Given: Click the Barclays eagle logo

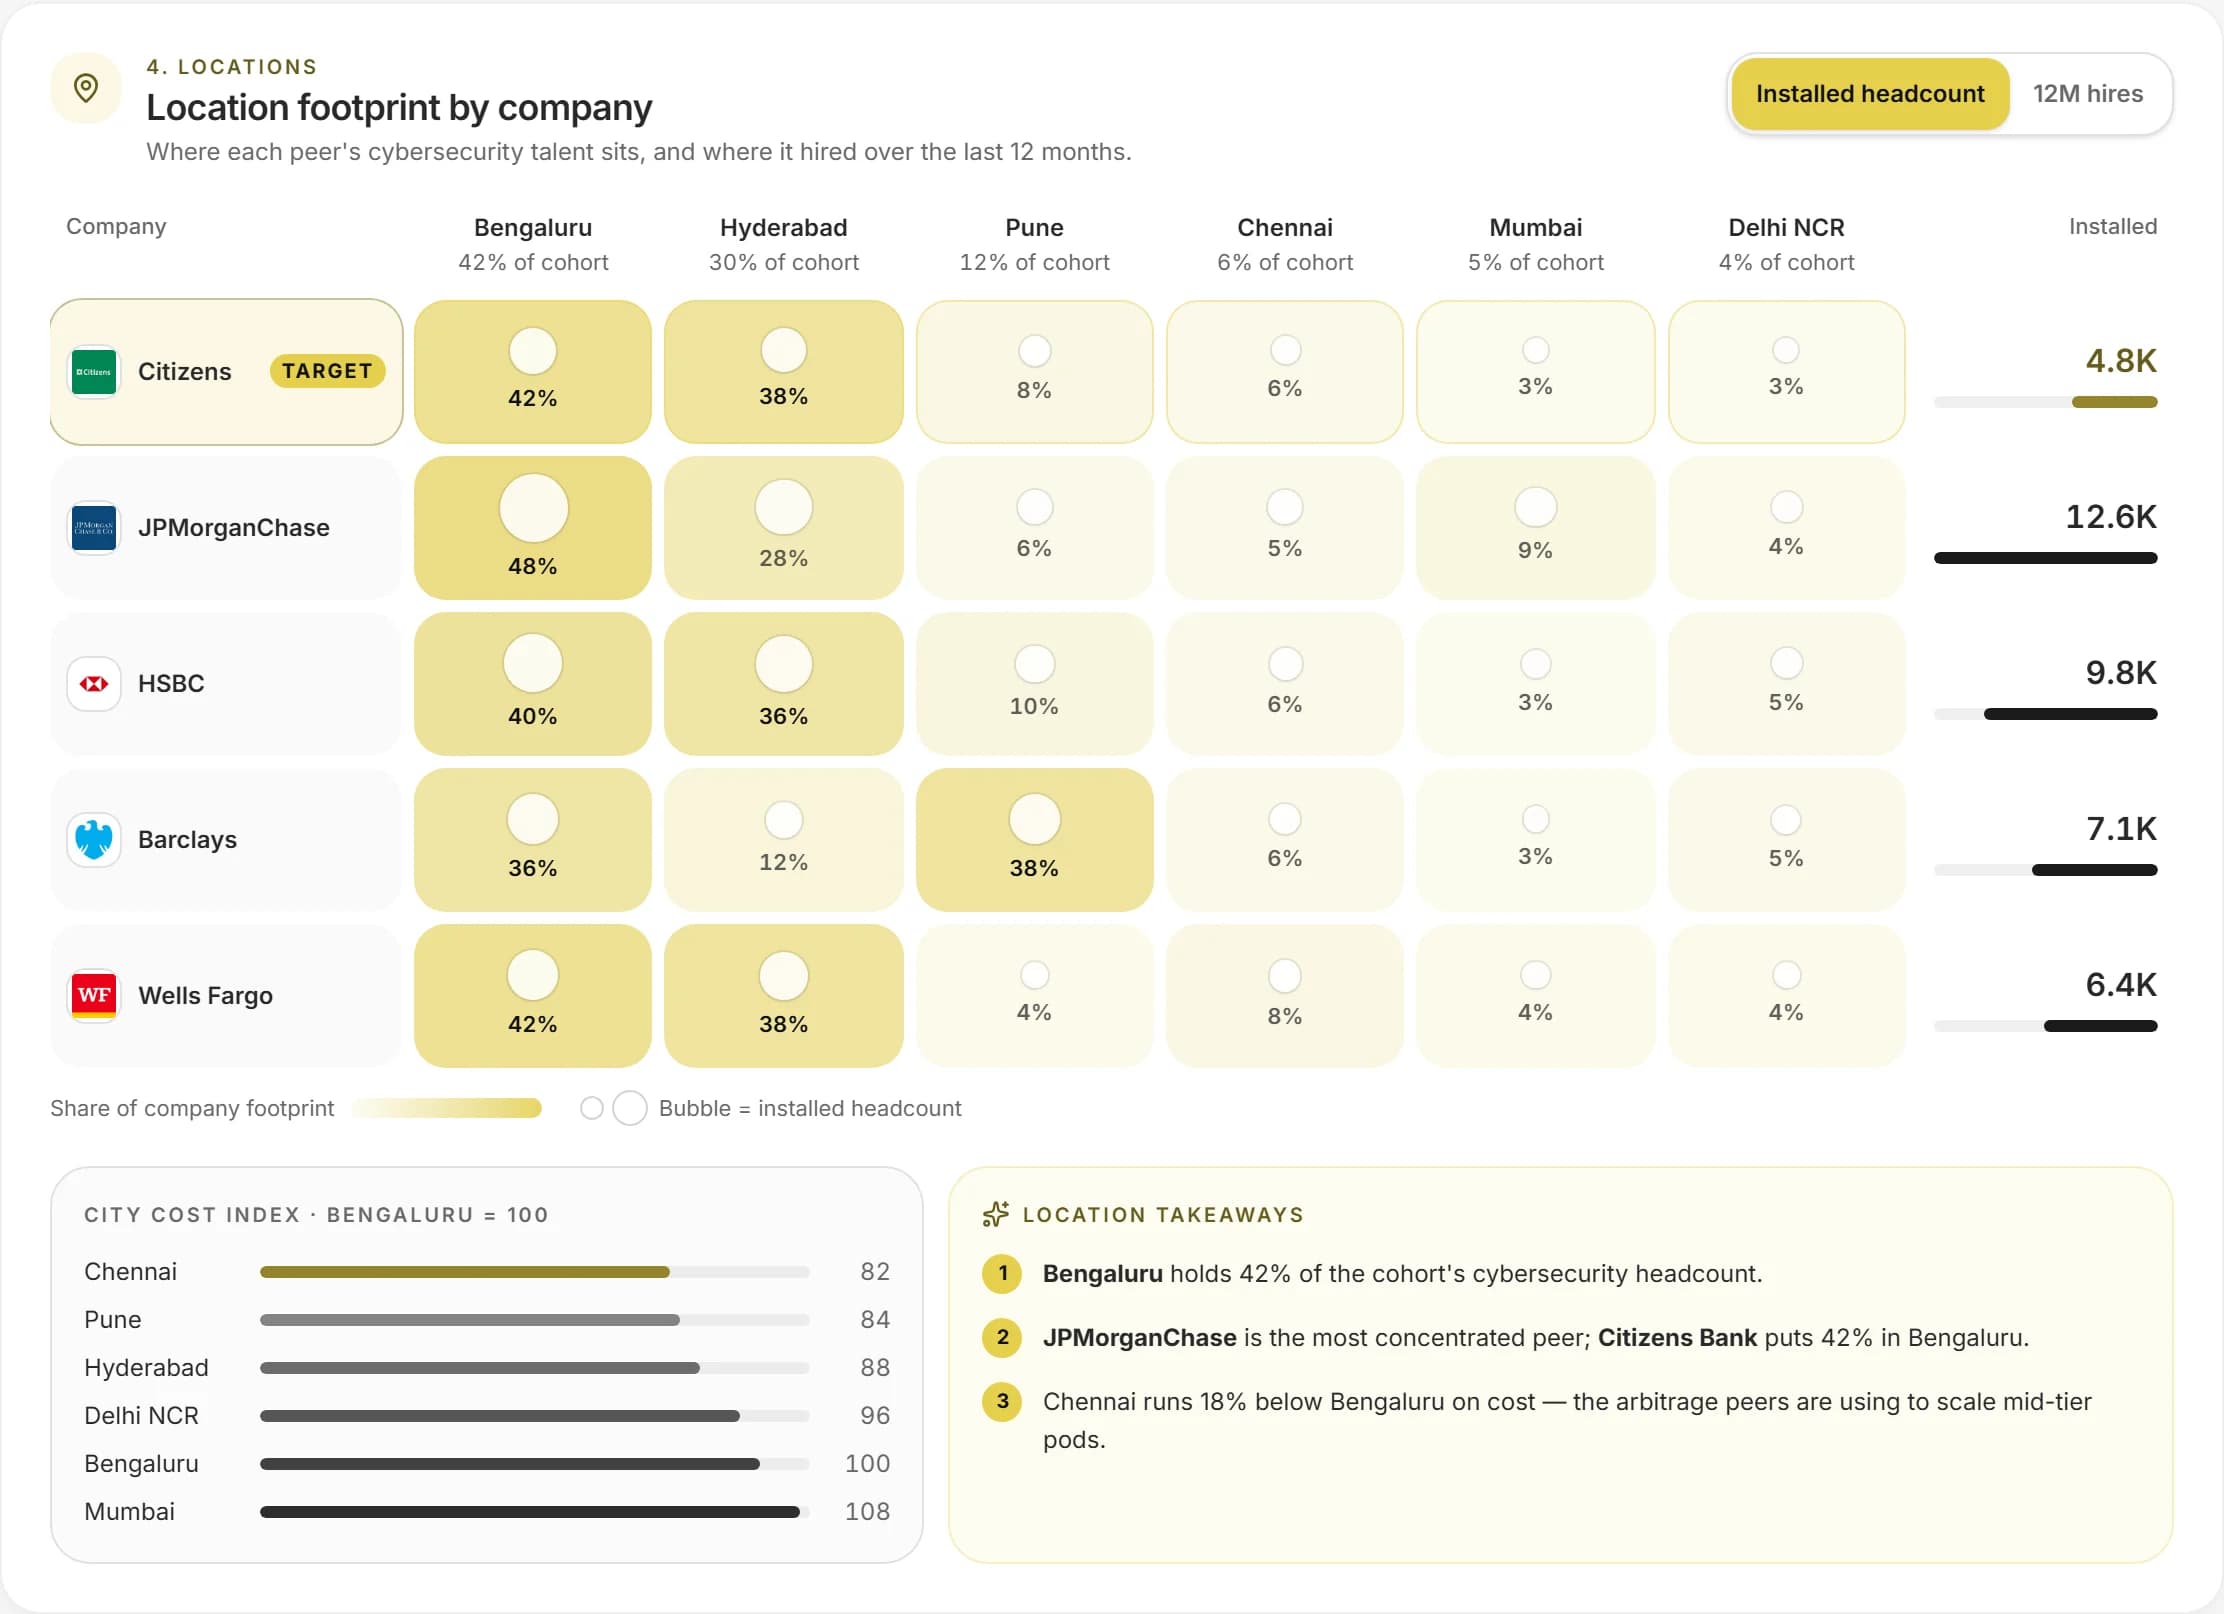Looking at the screenshot, I should tap(94, 840).
